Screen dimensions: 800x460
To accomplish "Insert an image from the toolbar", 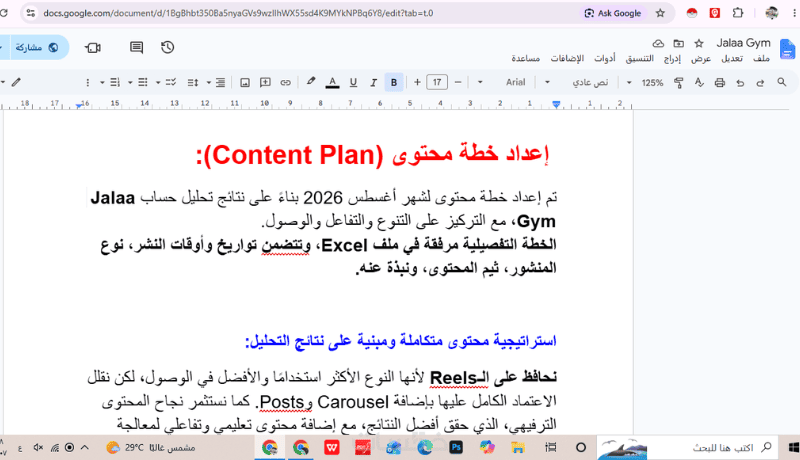I will (245, 83).
